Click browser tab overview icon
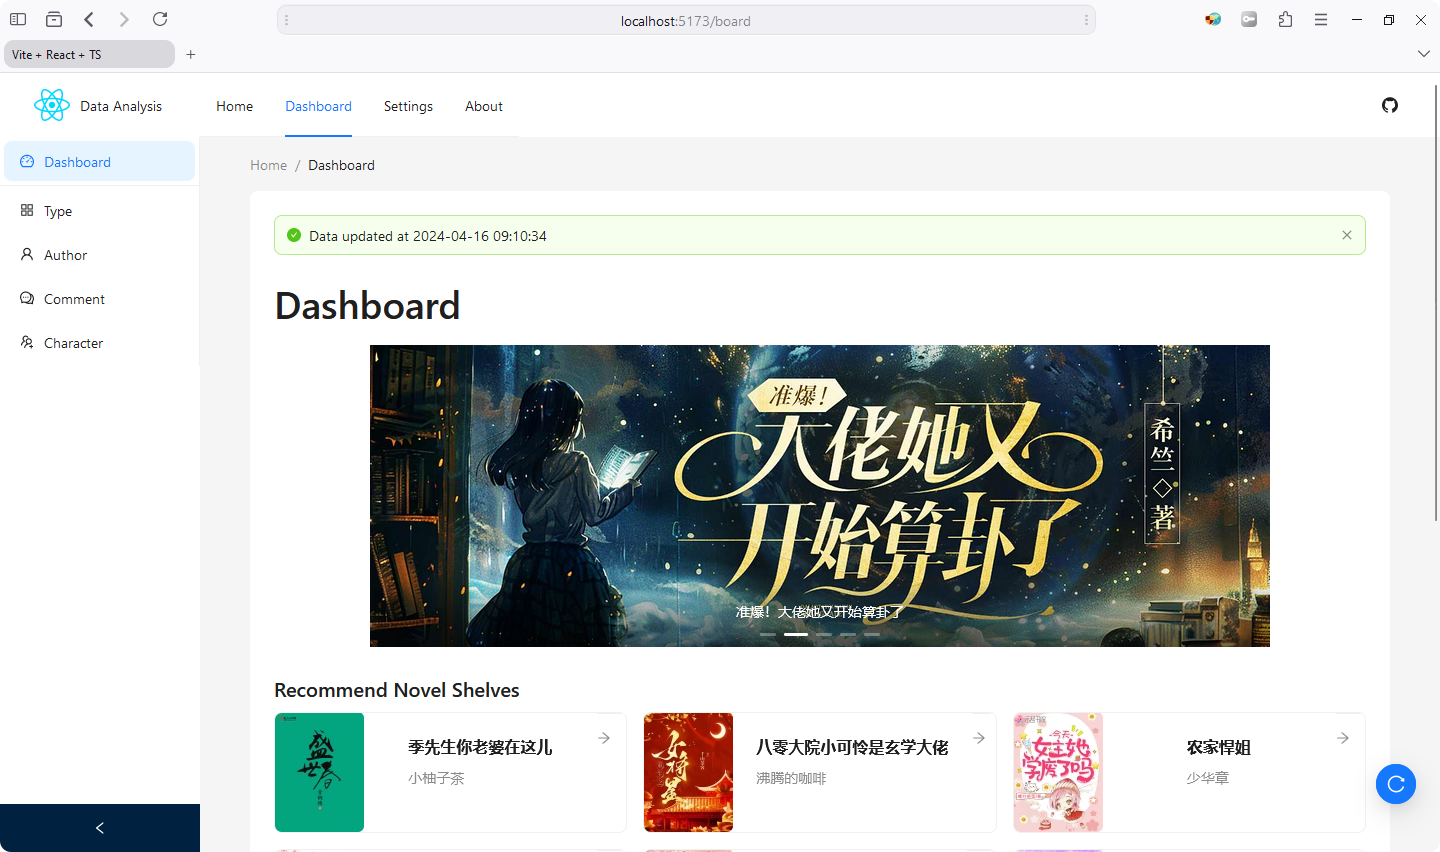 click(54, 19)
